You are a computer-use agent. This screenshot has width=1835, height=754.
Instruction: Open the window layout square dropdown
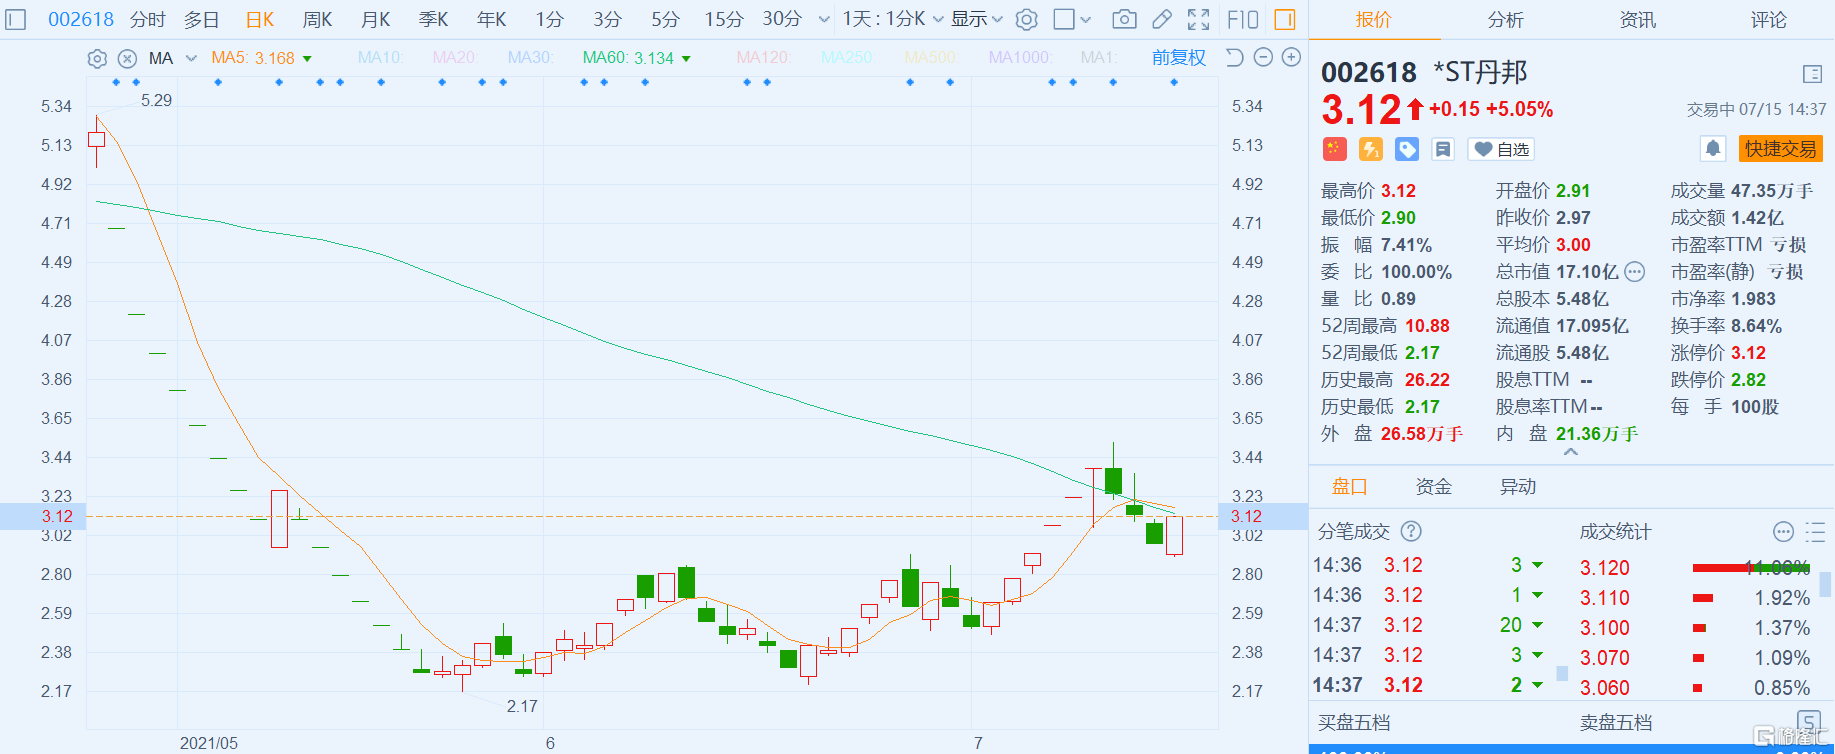pos(1072,19)
